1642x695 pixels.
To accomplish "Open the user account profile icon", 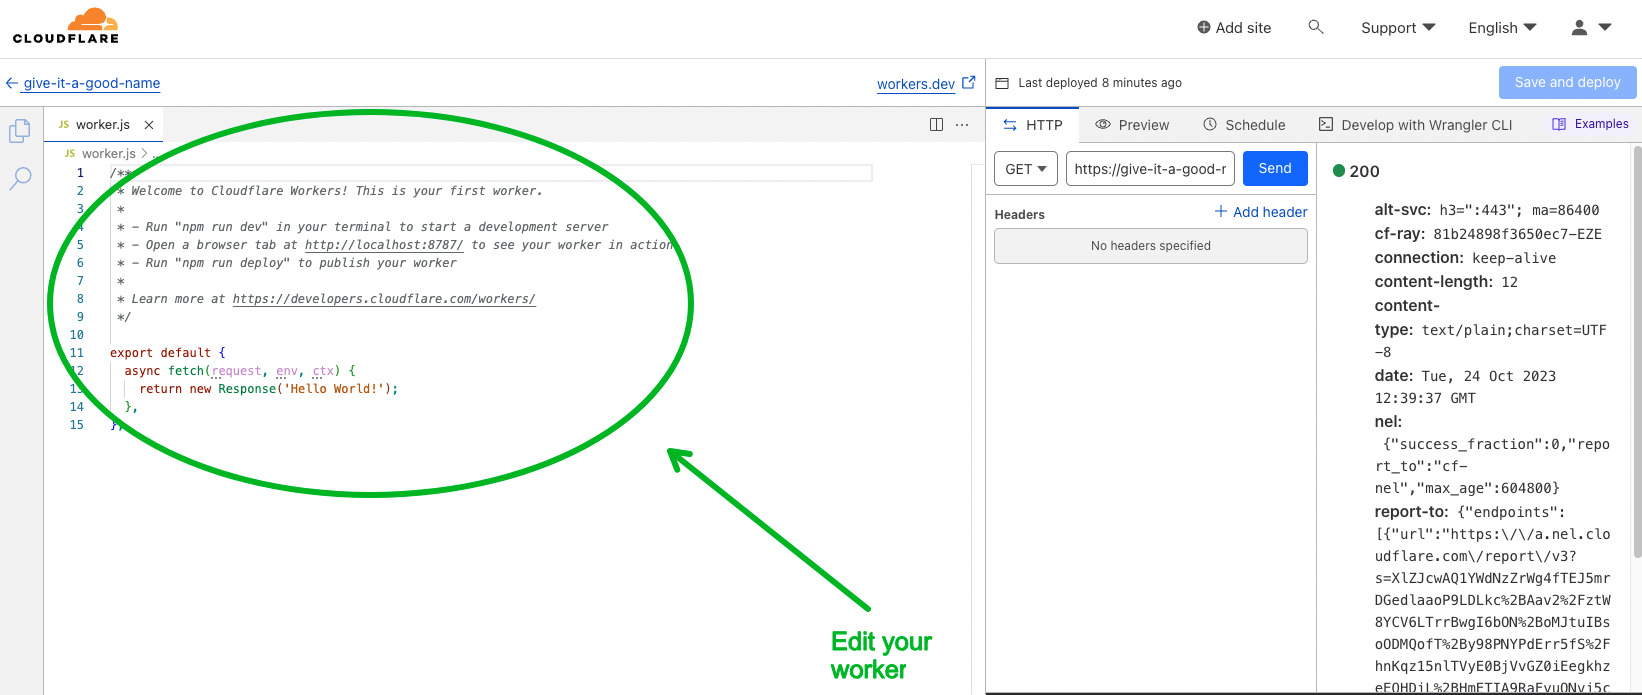I will coord(1579,28).
